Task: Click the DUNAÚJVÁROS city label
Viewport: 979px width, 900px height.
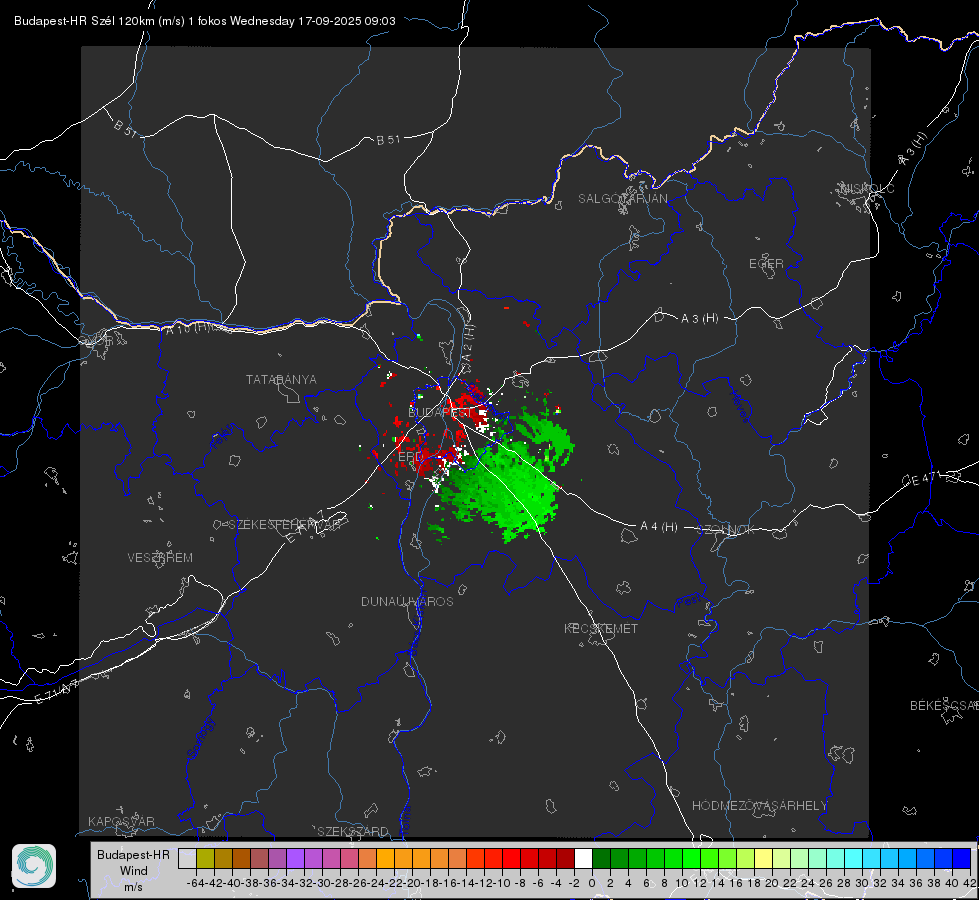Action: pos(407,601)
